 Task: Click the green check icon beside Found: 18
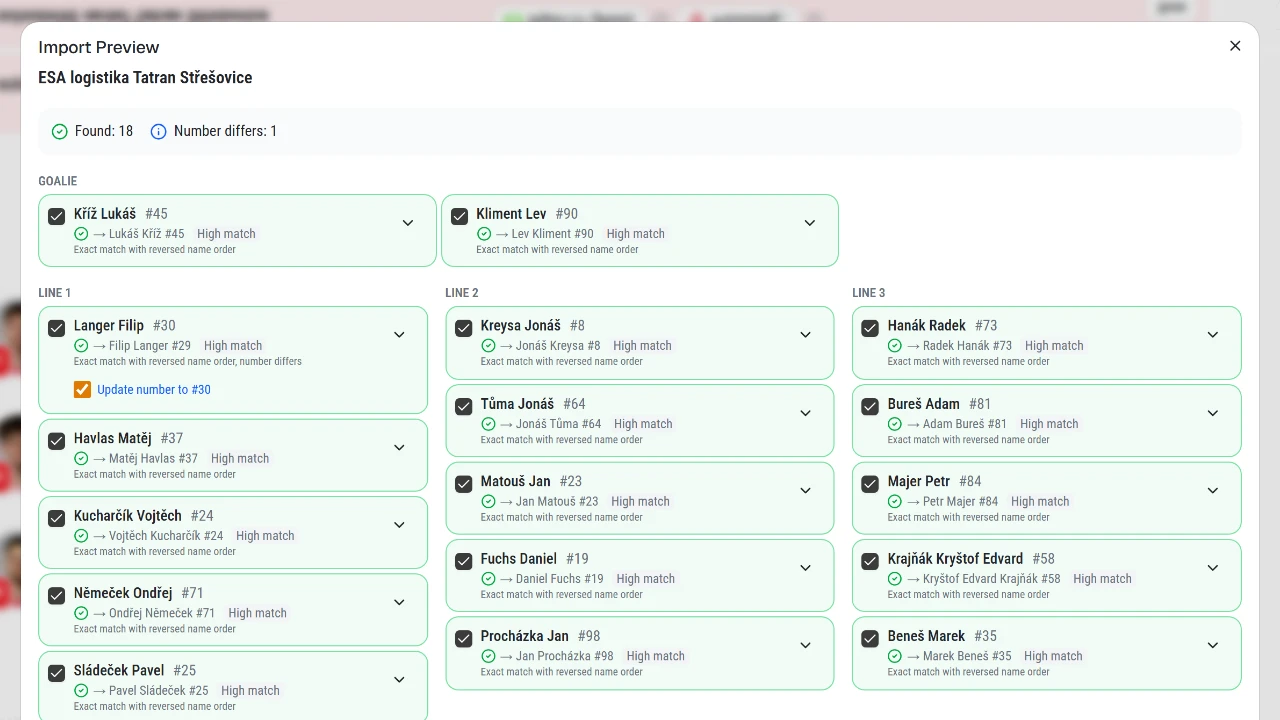click(59, 131)
